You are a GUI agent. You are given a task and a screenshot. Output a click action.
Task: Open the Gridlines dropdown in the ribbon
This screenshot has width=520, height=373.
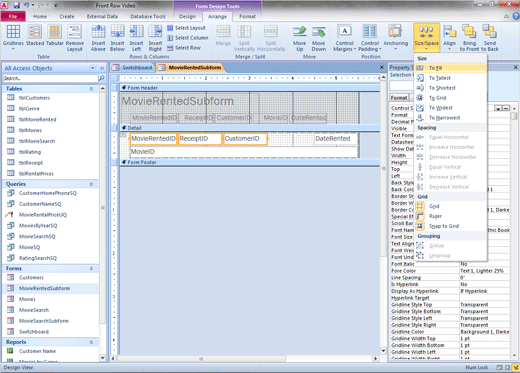point(13,38)
